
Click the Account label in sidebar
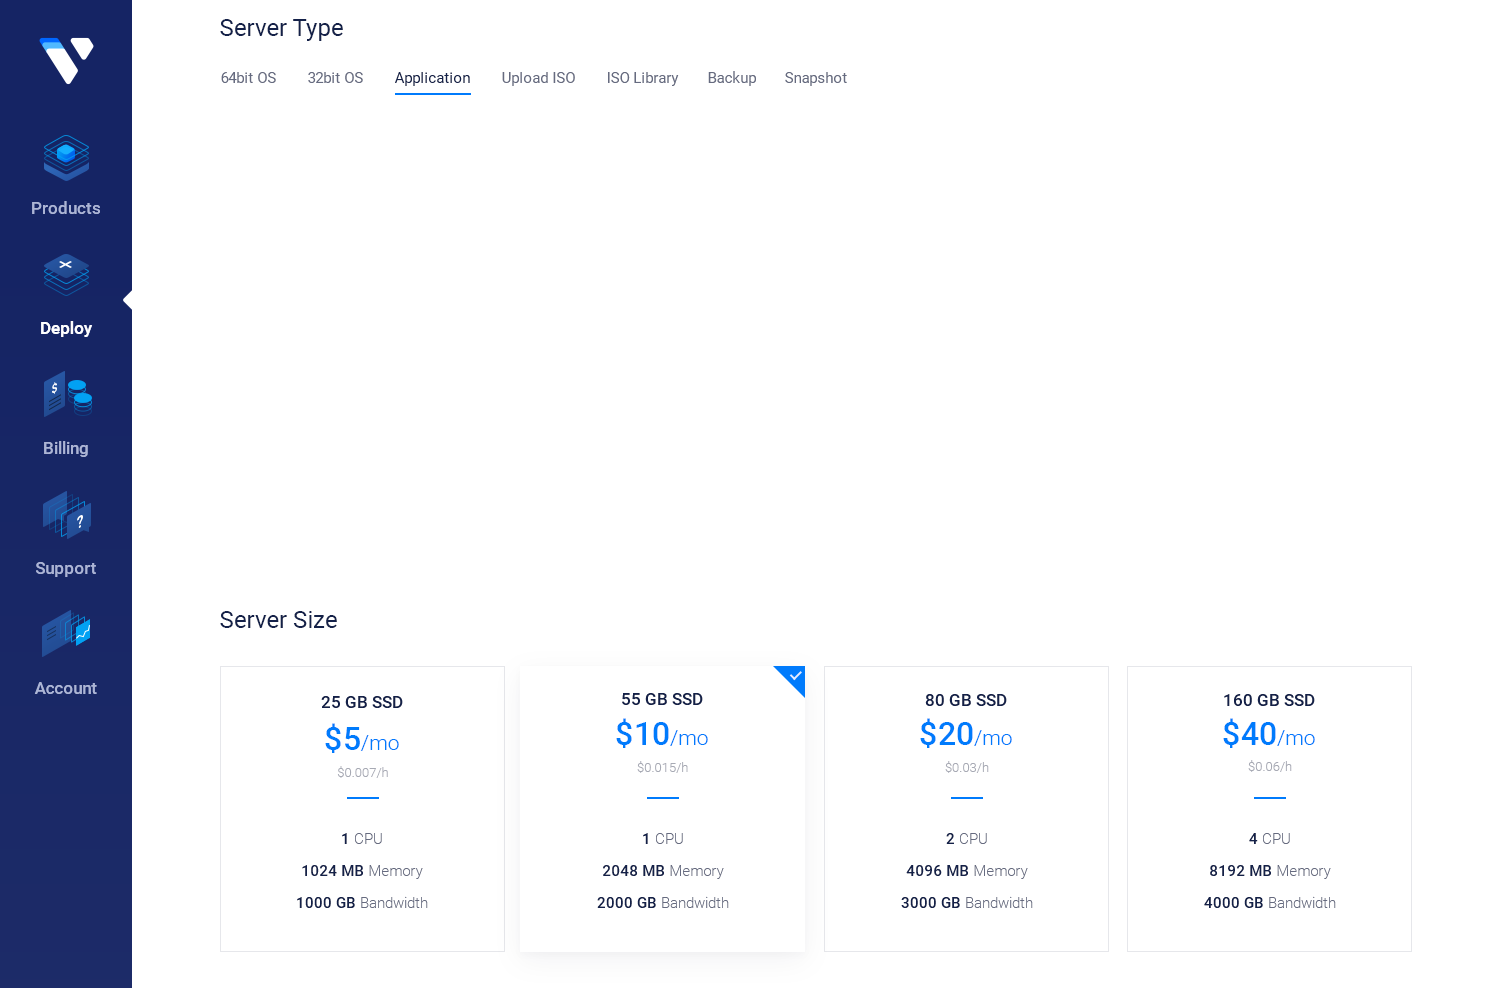click(66, 688)
